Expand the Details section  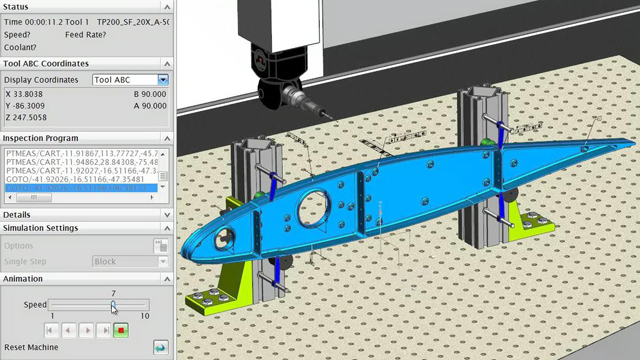[167, 215]
